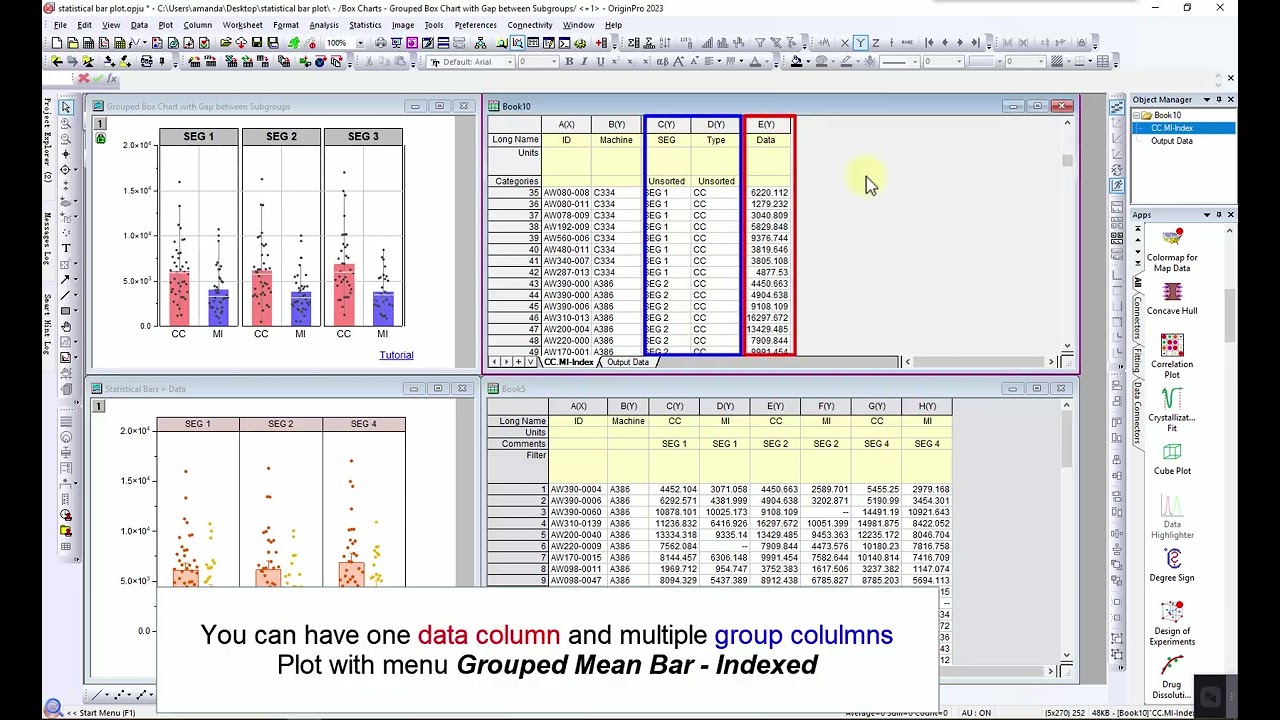1280x720 pixels.
Task: Open the Concave Hull app
Action: (x=1172, y=299)
